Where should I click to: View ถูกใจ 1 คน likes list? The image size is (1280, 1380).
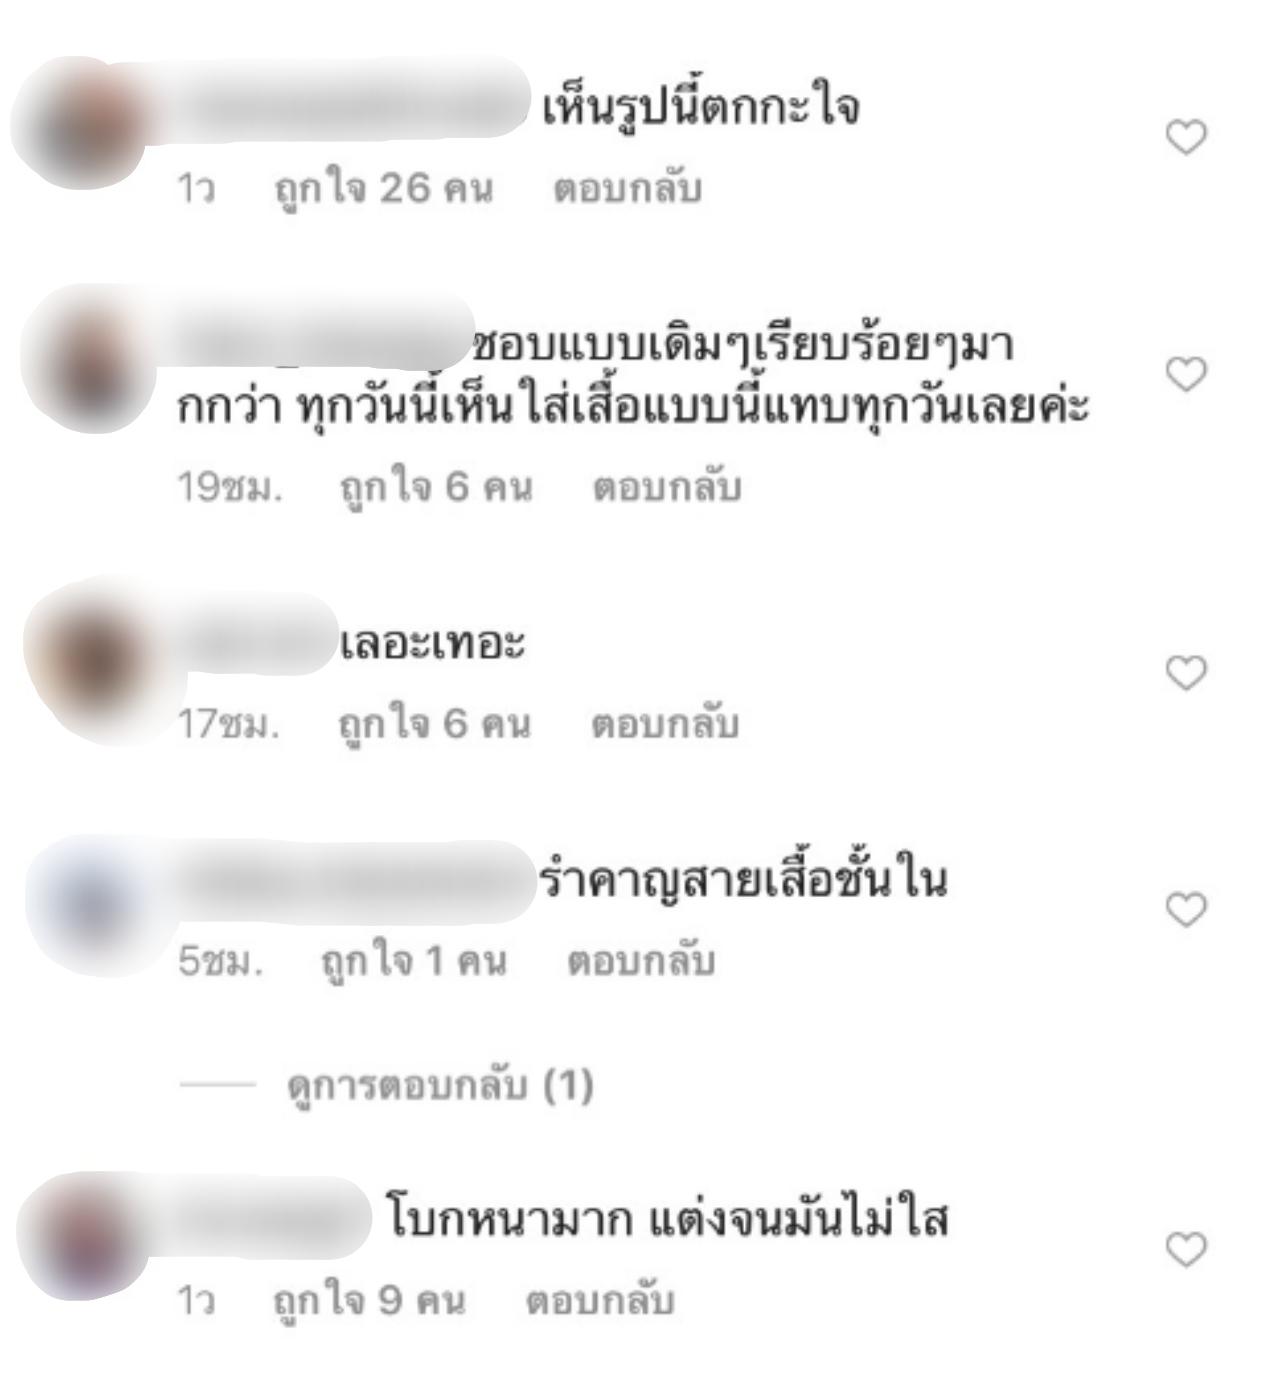tap(414, 961)
